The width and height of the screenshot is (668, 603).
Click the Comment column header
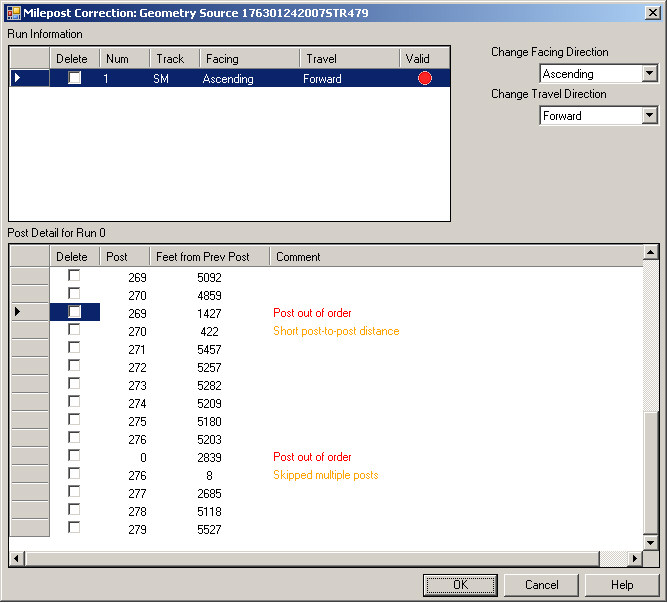298,257
